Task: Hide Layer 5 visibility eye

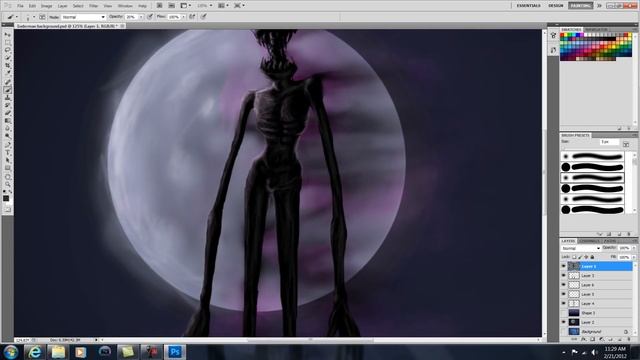Action: coord(564,294)
